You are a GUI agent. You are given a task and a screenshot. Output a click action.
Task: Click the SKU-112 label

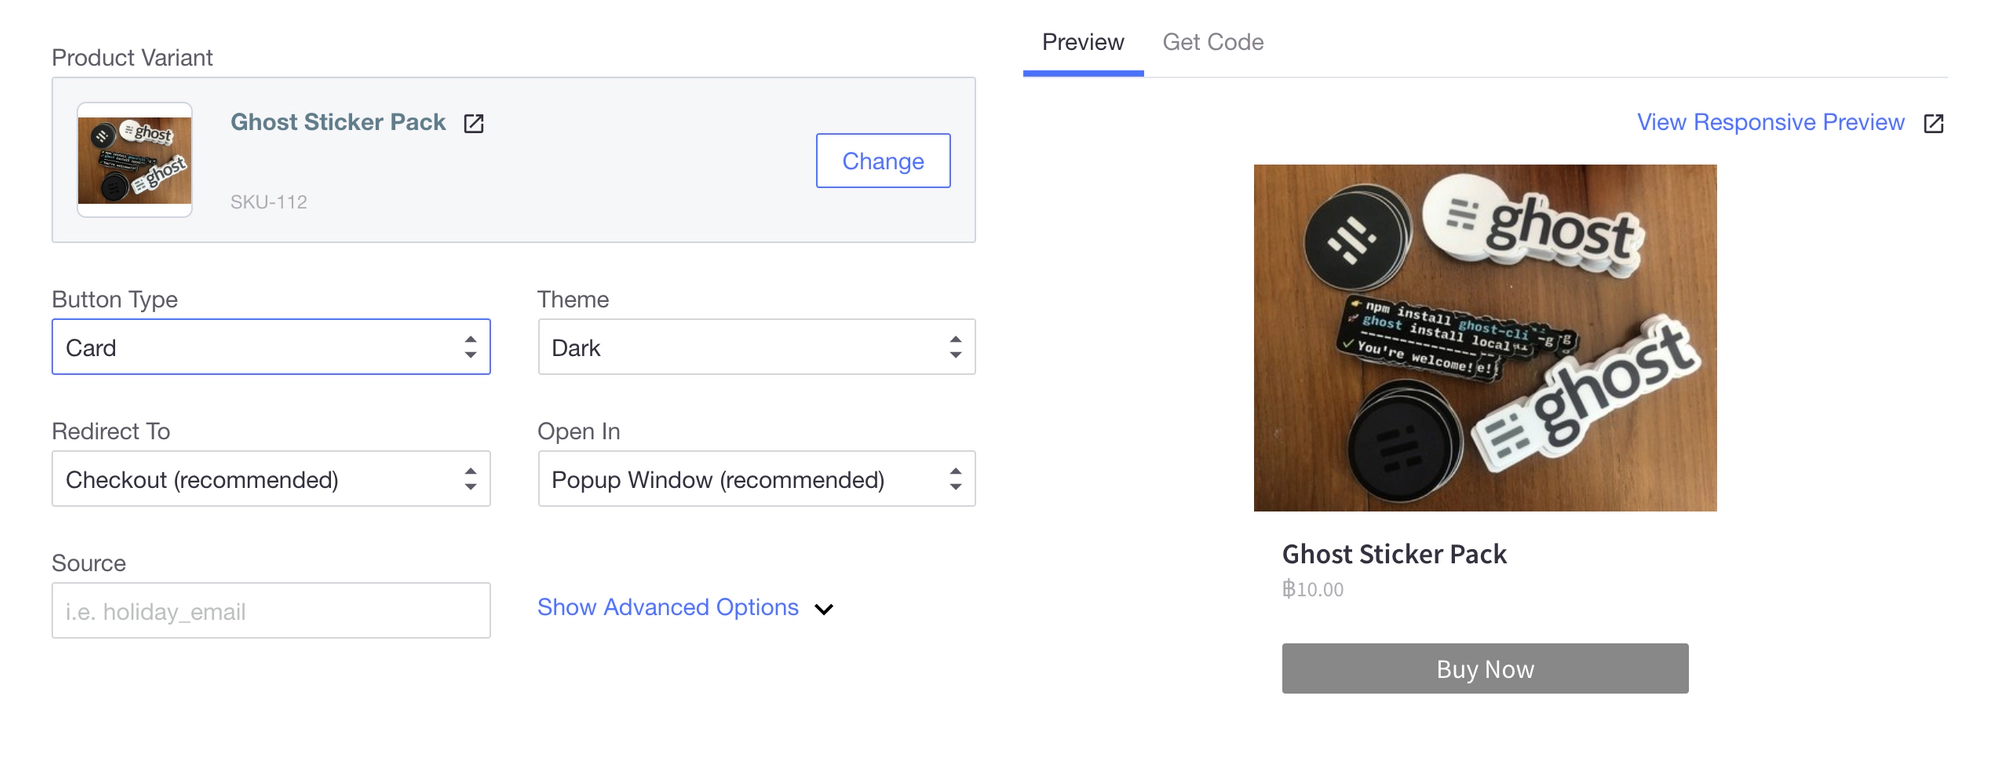click(269, 202)
